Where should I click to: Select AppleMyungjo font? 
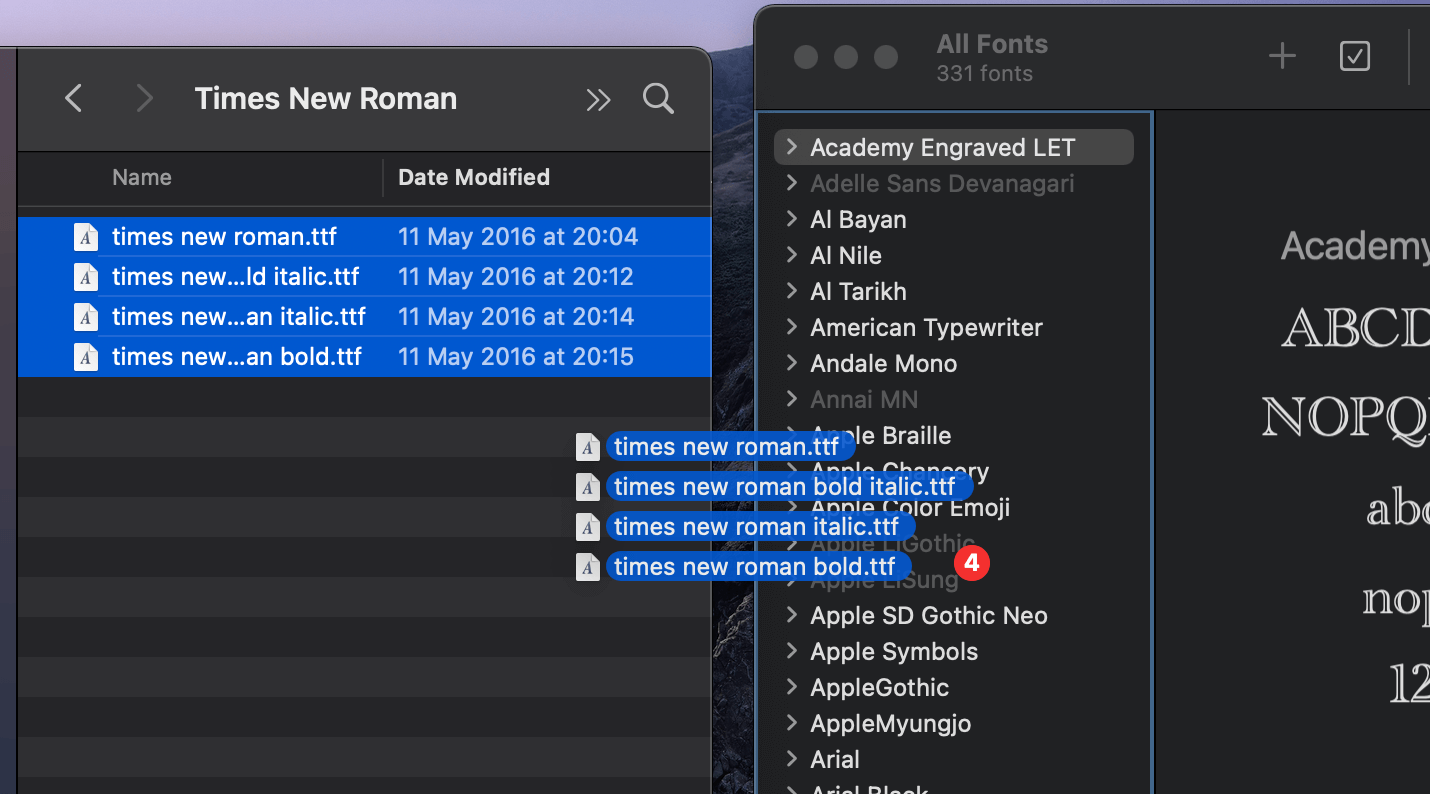point(891,723)
